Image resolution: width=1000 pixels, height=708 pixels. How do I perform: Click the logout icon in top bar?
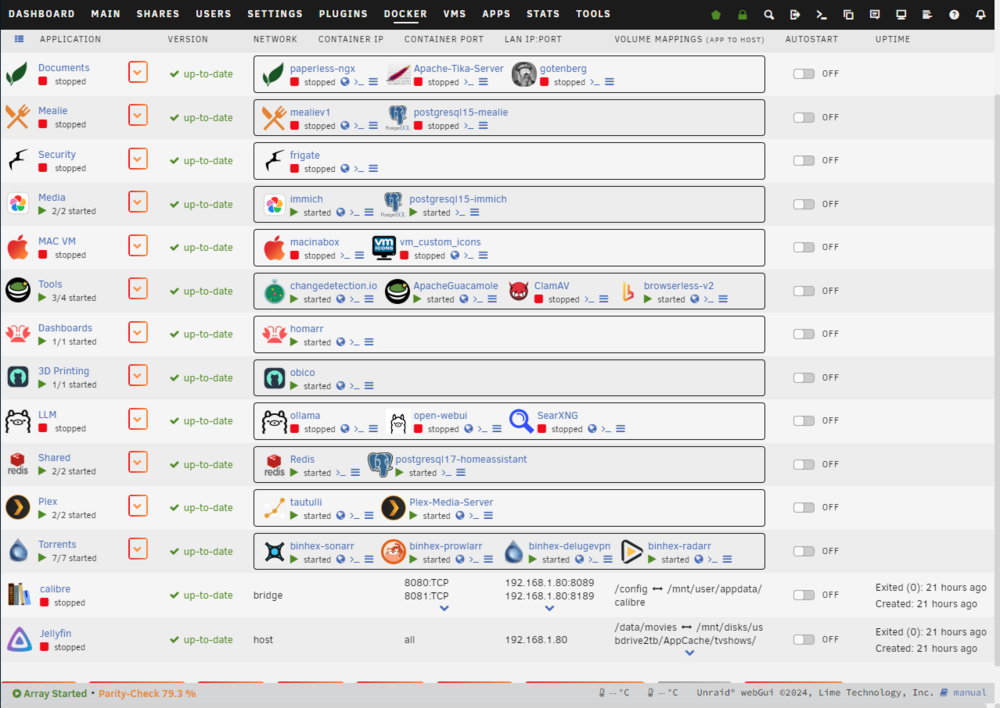coord(795,14)
